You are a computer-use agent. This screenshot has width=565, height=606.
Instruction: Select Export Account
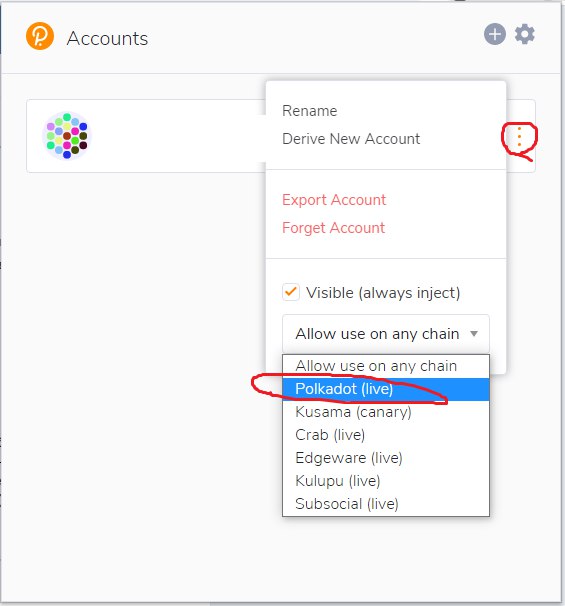[x=334, y=200]
